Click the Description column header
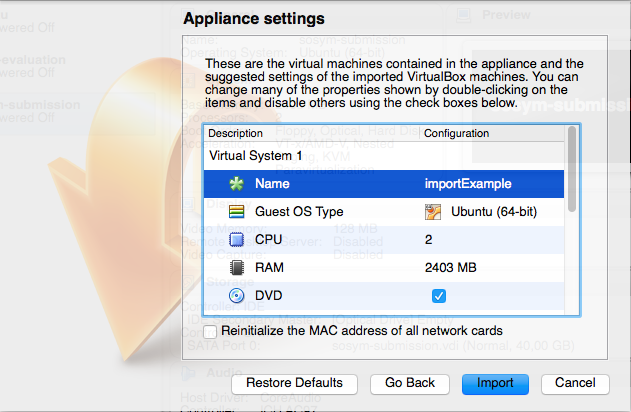This screenshot has height=412, width=631. (236, 133)
